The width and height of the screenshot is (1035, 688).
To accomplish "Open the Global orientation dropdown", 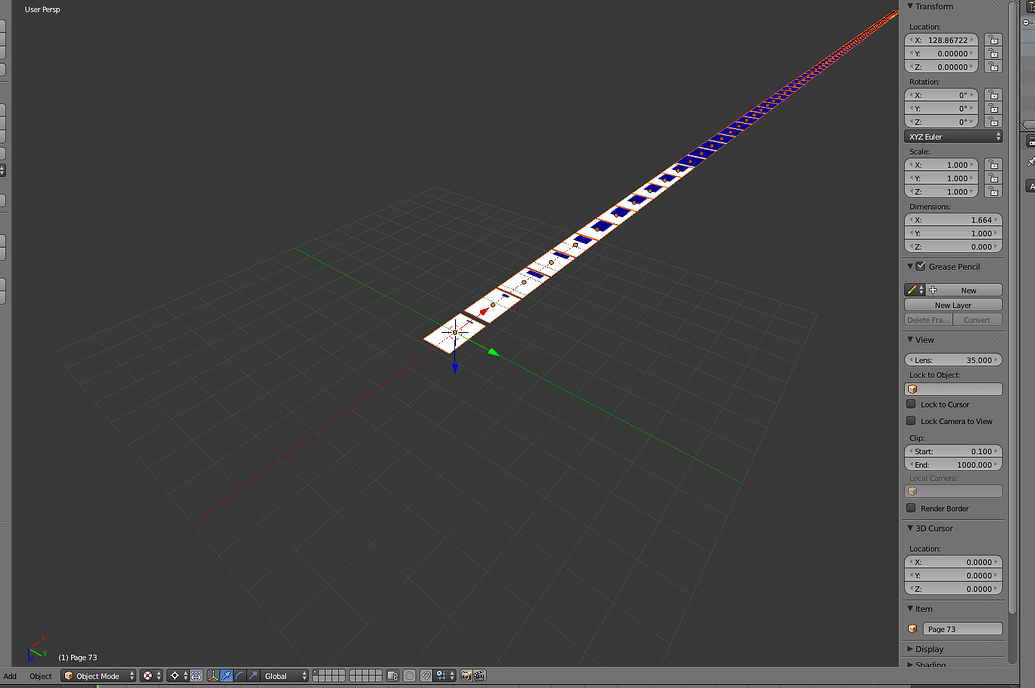I will (x=285, y=675).
